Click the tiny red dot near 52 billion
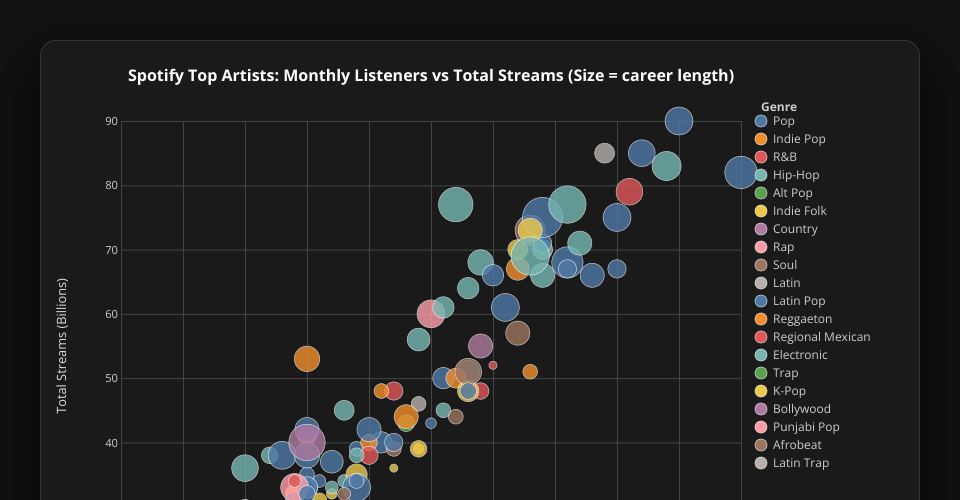Screen dimensions: 960x500 click(x=493, y=365)
